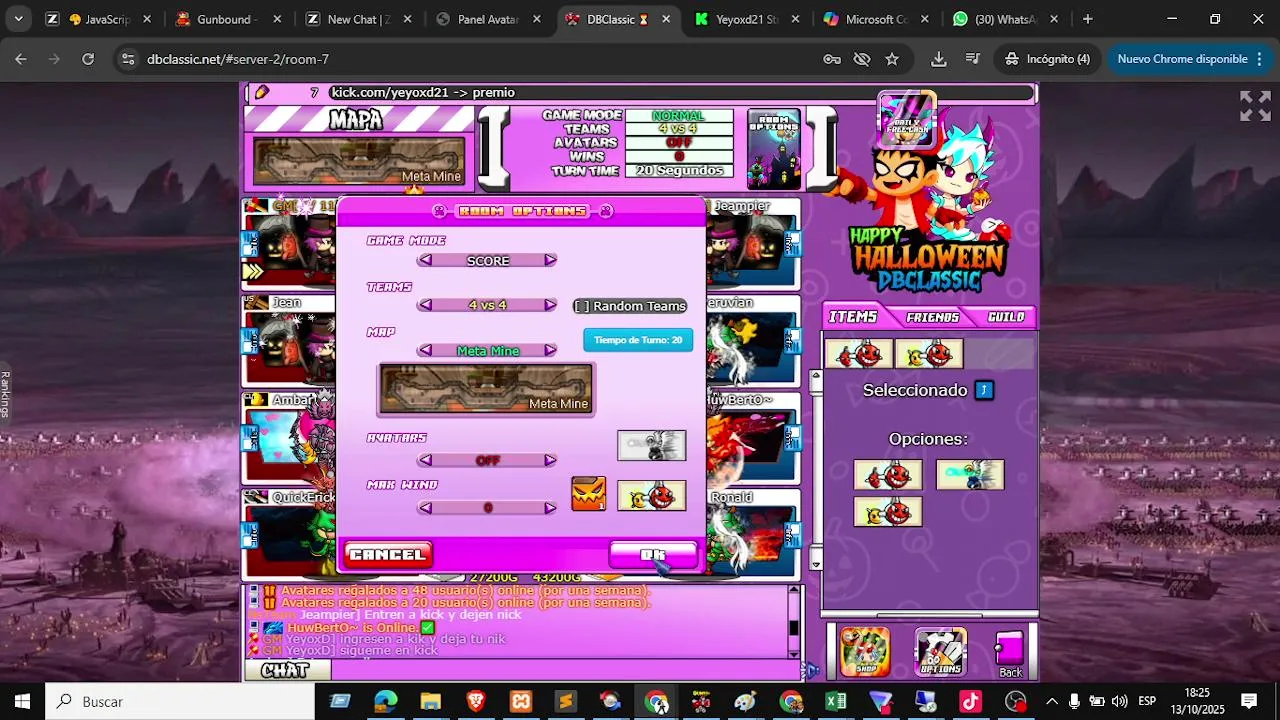1280x720 pixels.
Task: Edit room title with pencil icon
Action: [262, 92]
